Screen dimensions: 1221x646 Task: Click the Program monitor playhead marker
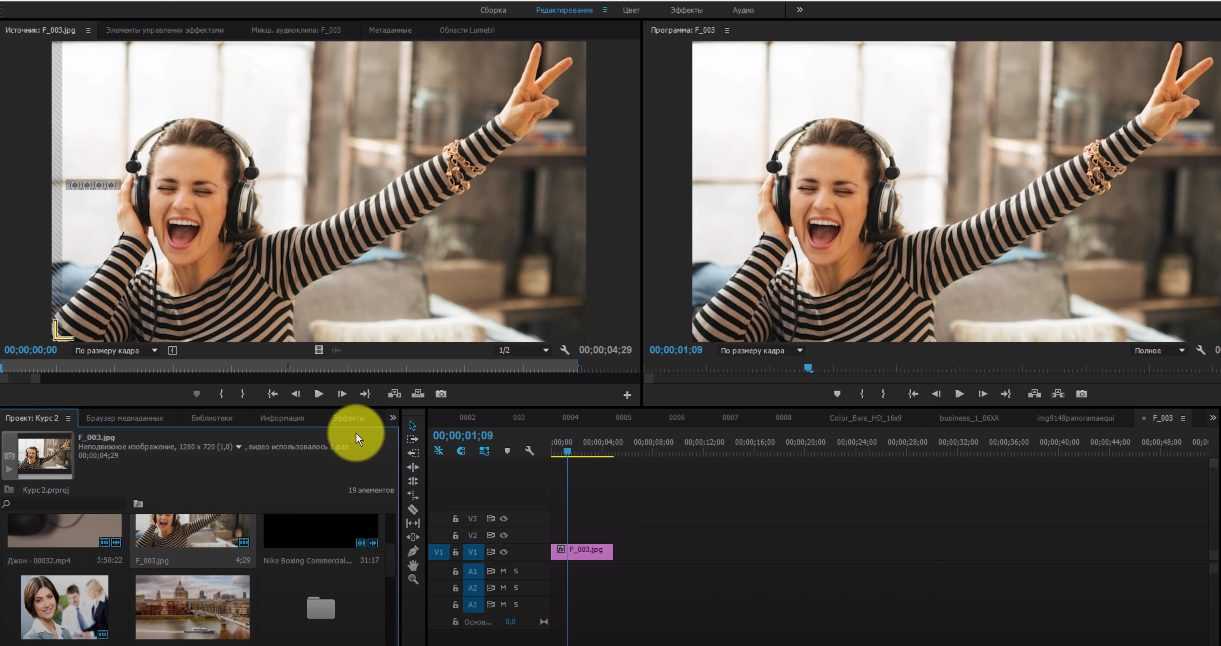pyautogui.click(x=808, y=368)
